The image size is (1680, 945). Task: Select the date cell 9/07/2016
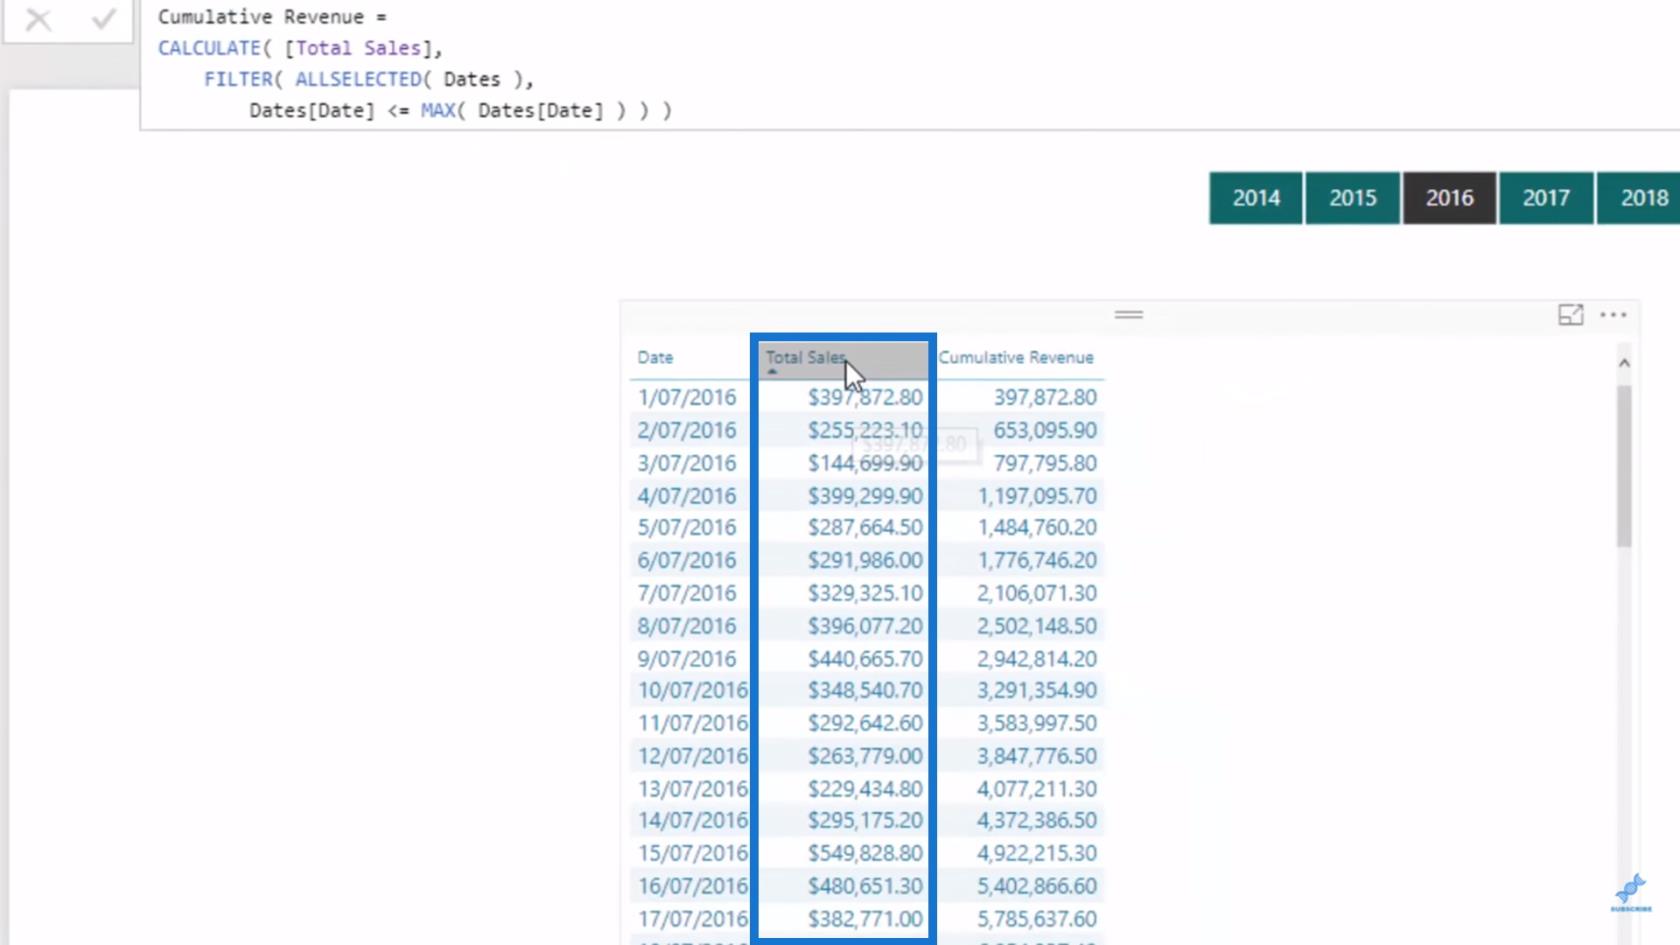tap(686, 659)
